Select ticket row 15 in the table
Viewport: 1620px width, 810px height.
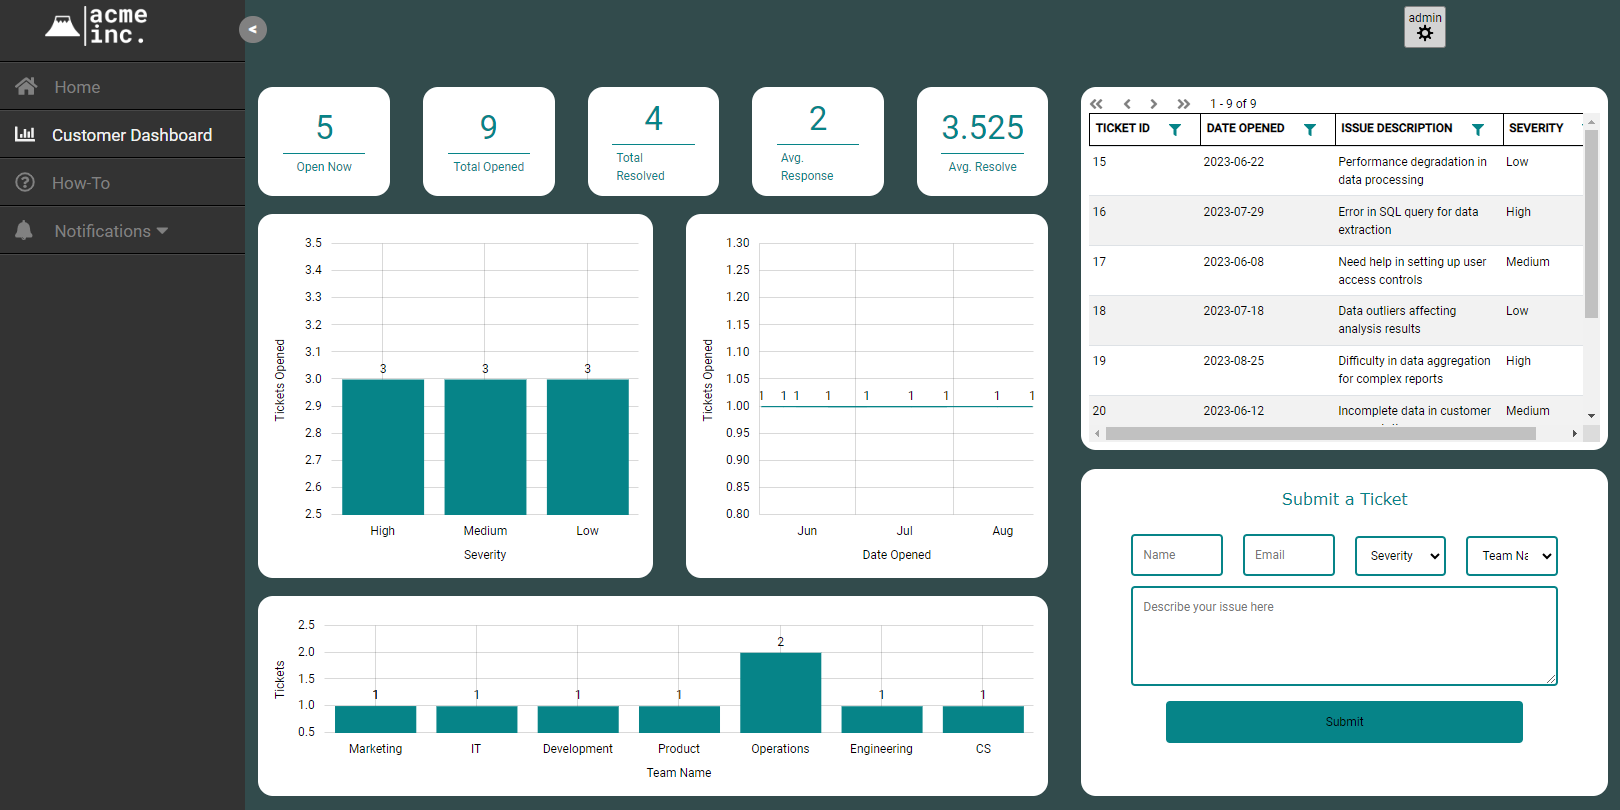coord(1336,171)
